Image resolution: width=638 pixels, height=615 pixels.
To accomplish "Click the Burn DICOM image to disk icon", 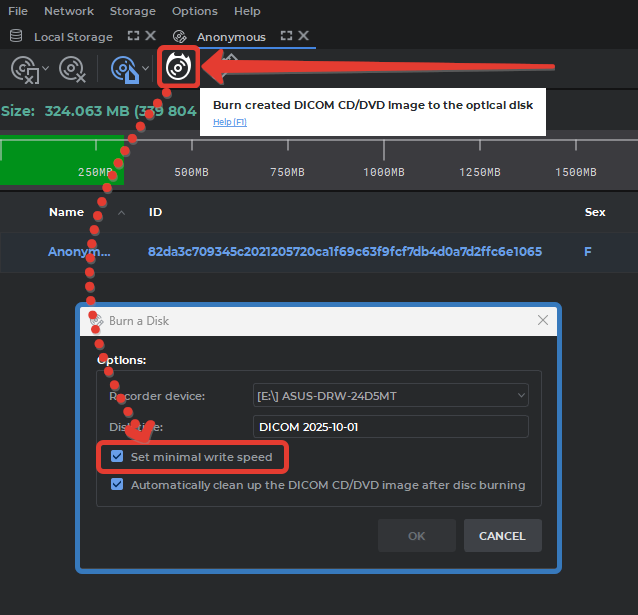I will pyautogui.click(x=177, y=68).
